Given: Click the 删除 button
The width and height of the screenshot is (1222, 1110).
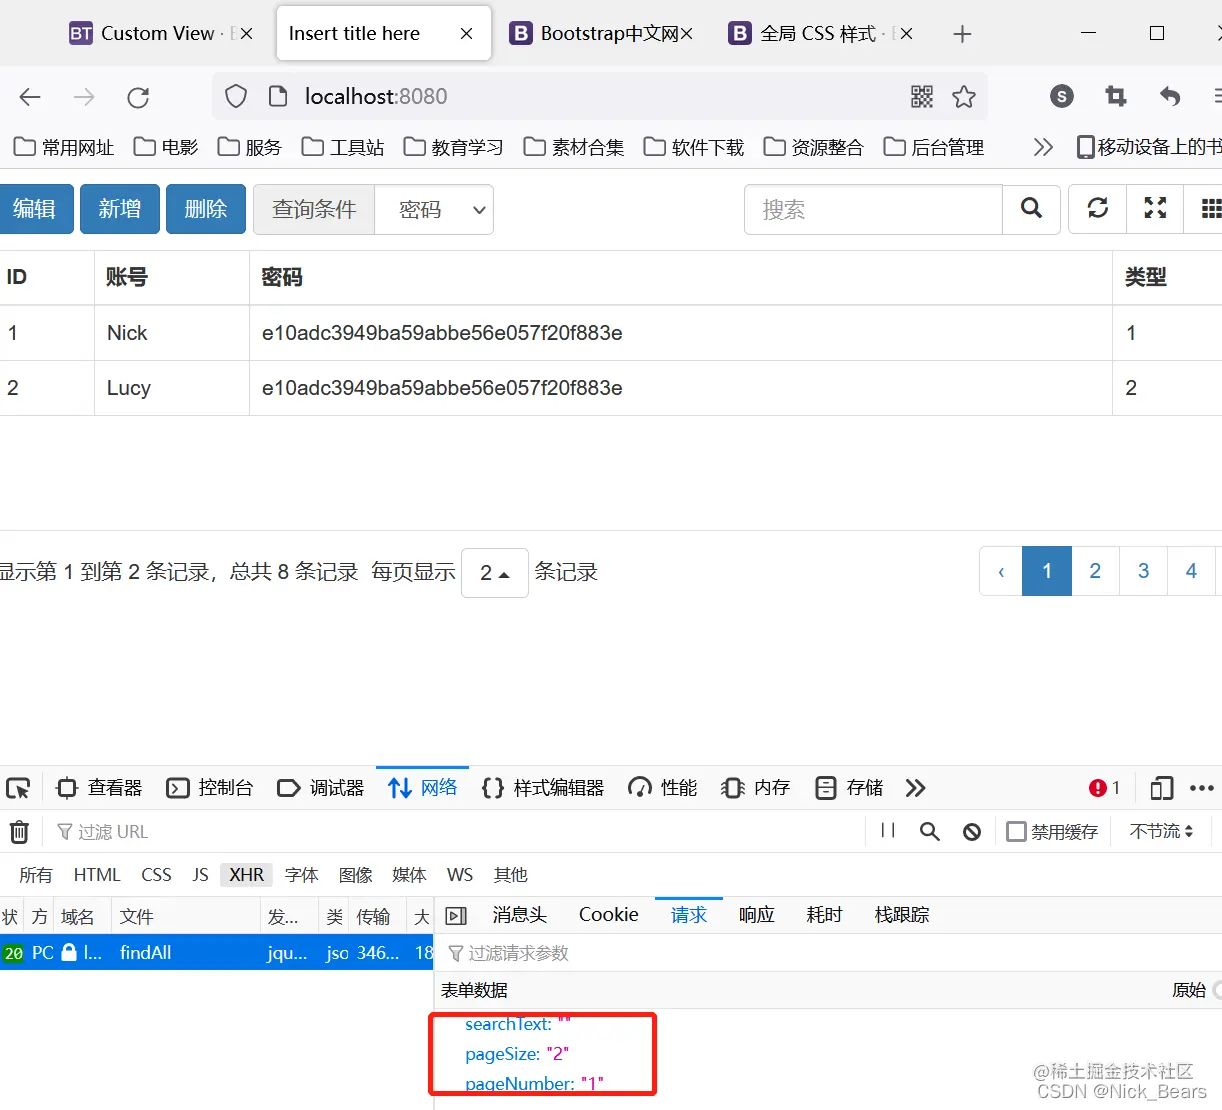Looking at the screenshot, I should coord(206,209).
